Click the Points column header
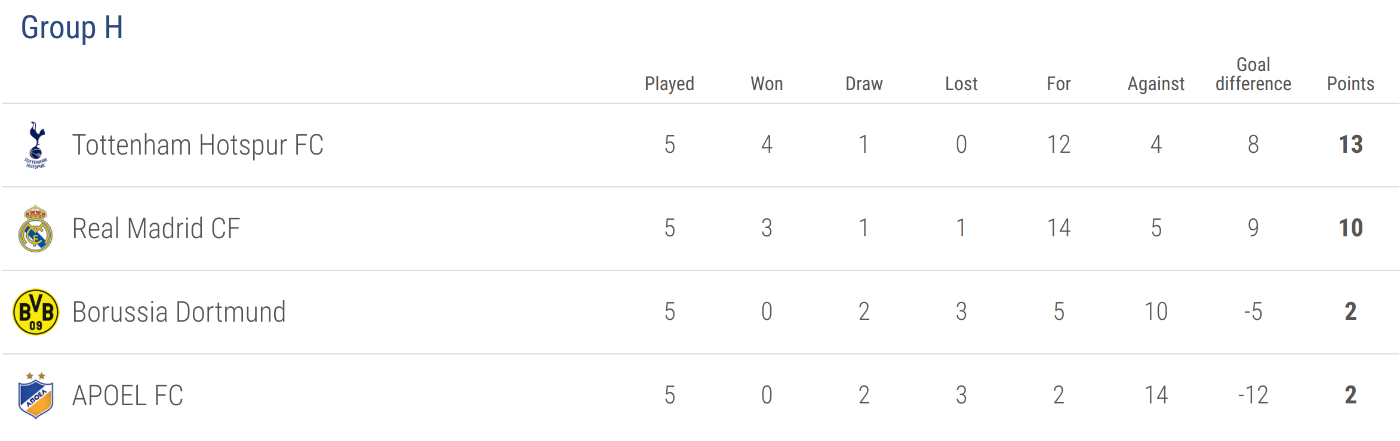Viewport: 1400px width, 441px height. pos(1351,84)
